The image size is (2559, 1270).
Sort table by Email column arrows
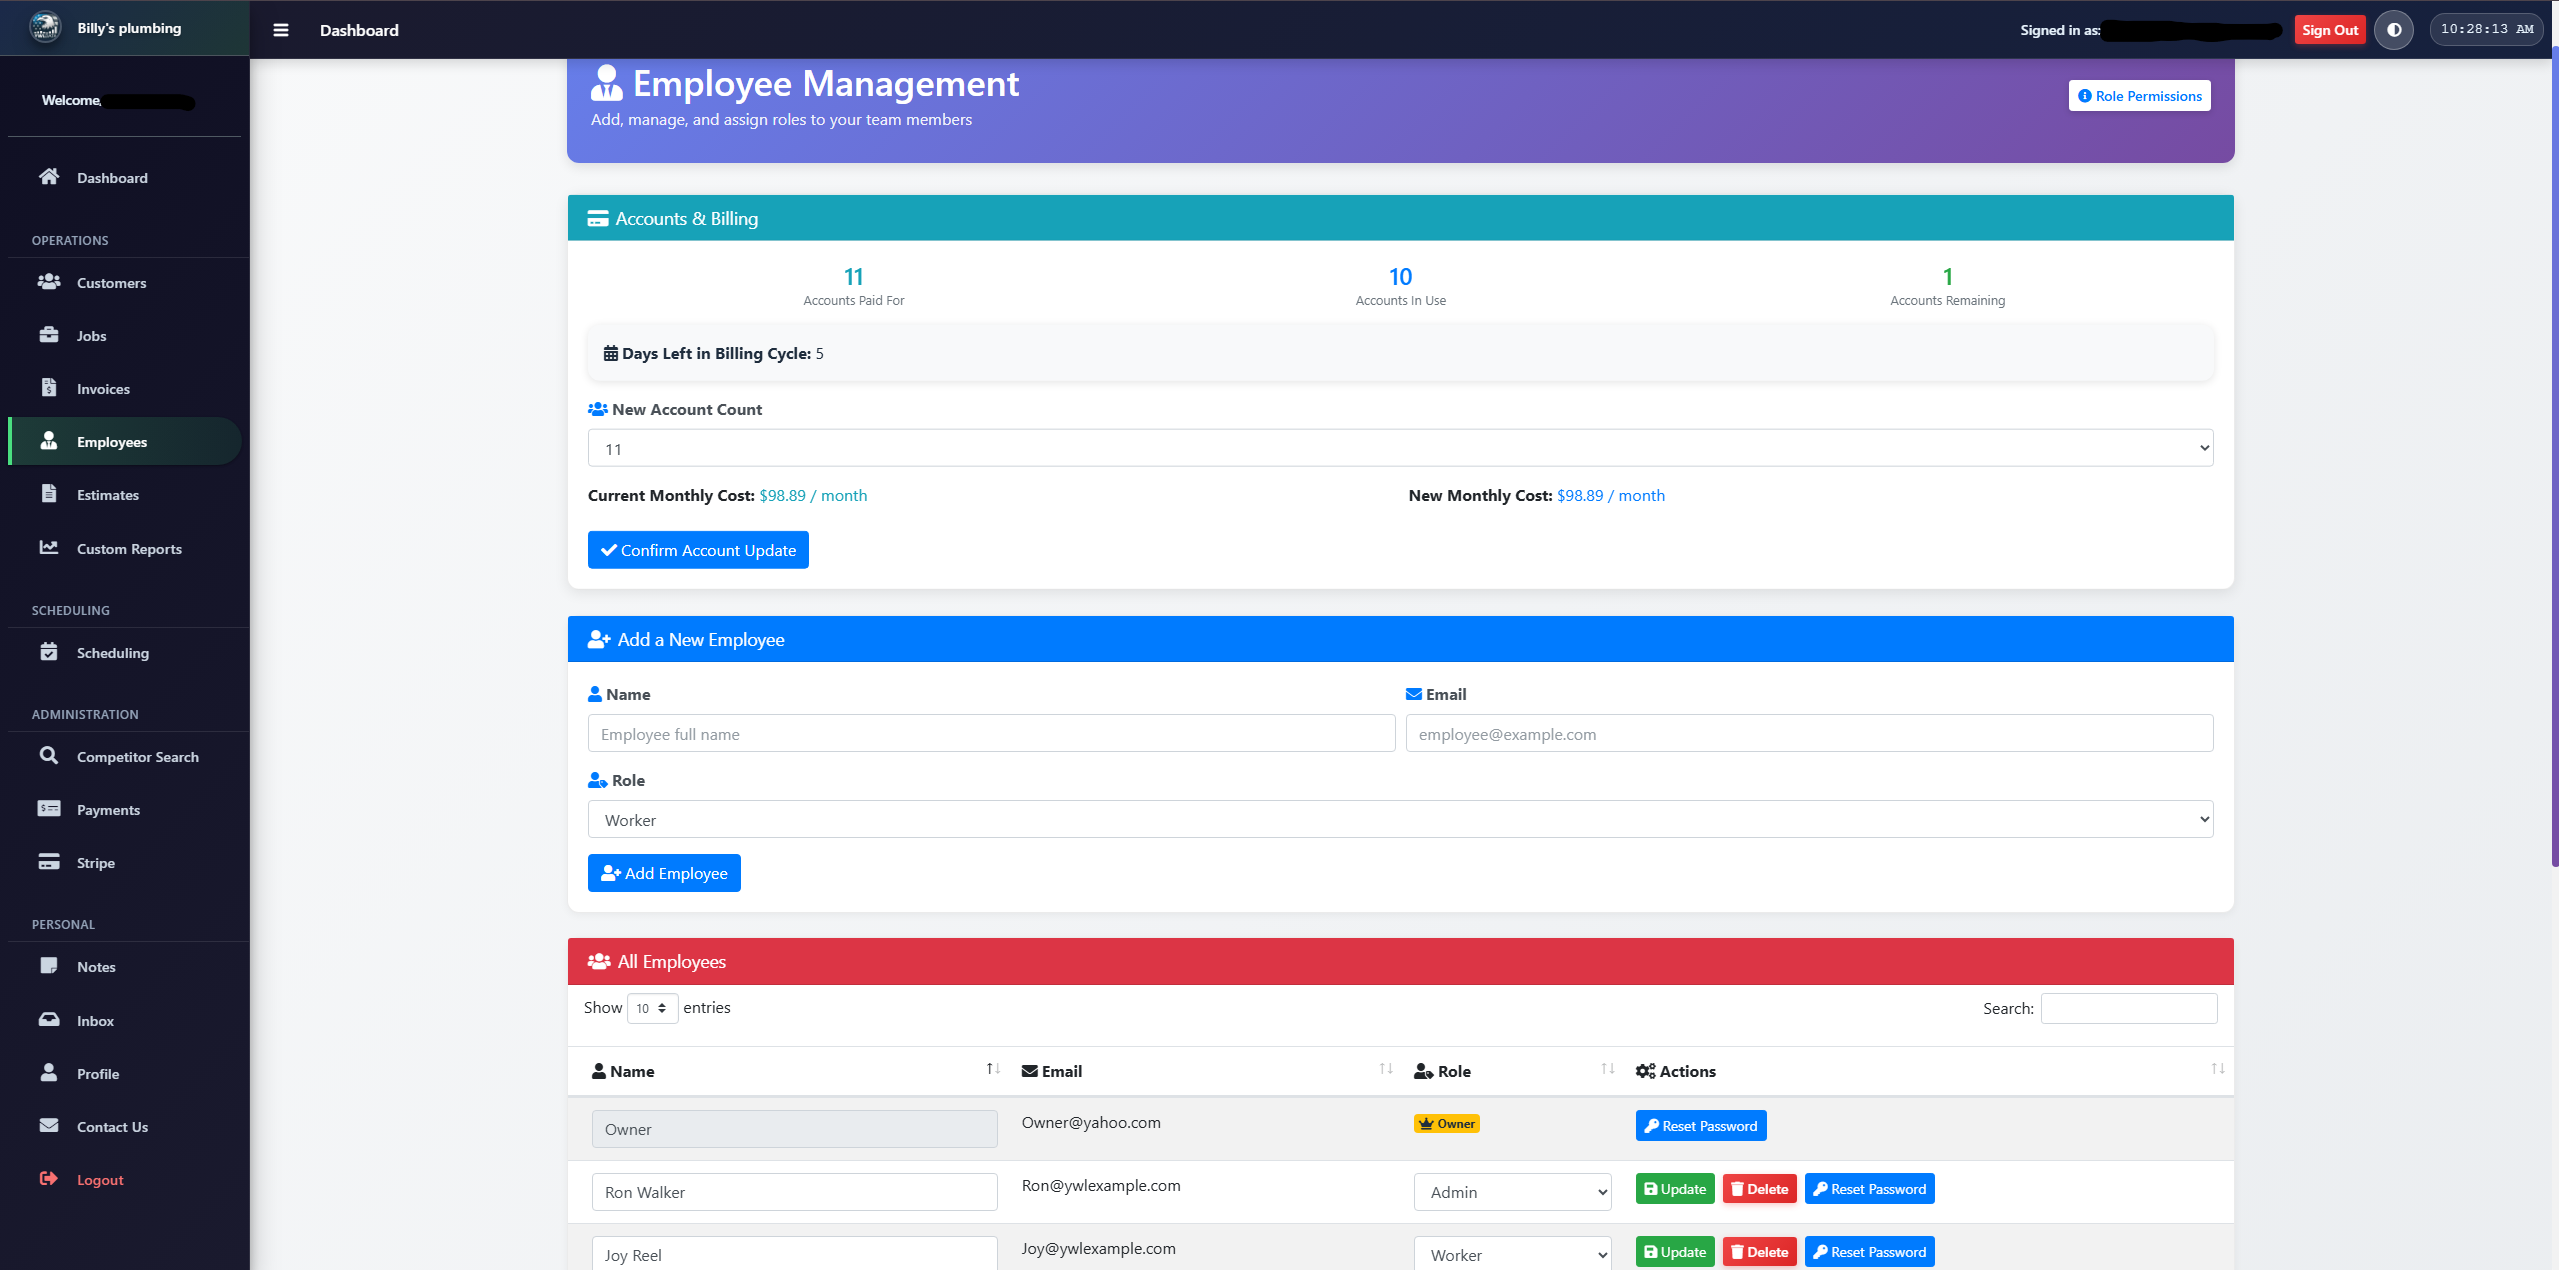tap(1386, 1070)
